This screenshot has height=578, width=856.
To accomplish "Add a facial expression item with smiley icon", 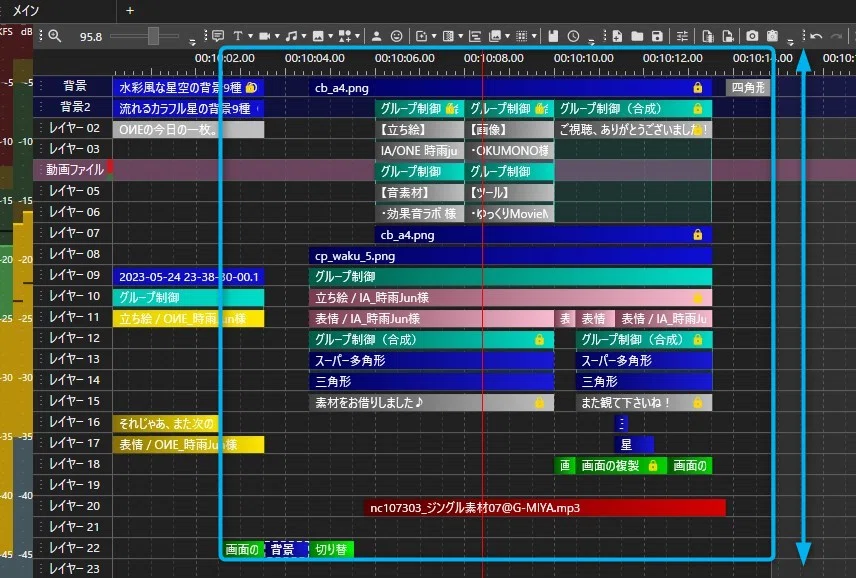I will (x=397, y=36).
